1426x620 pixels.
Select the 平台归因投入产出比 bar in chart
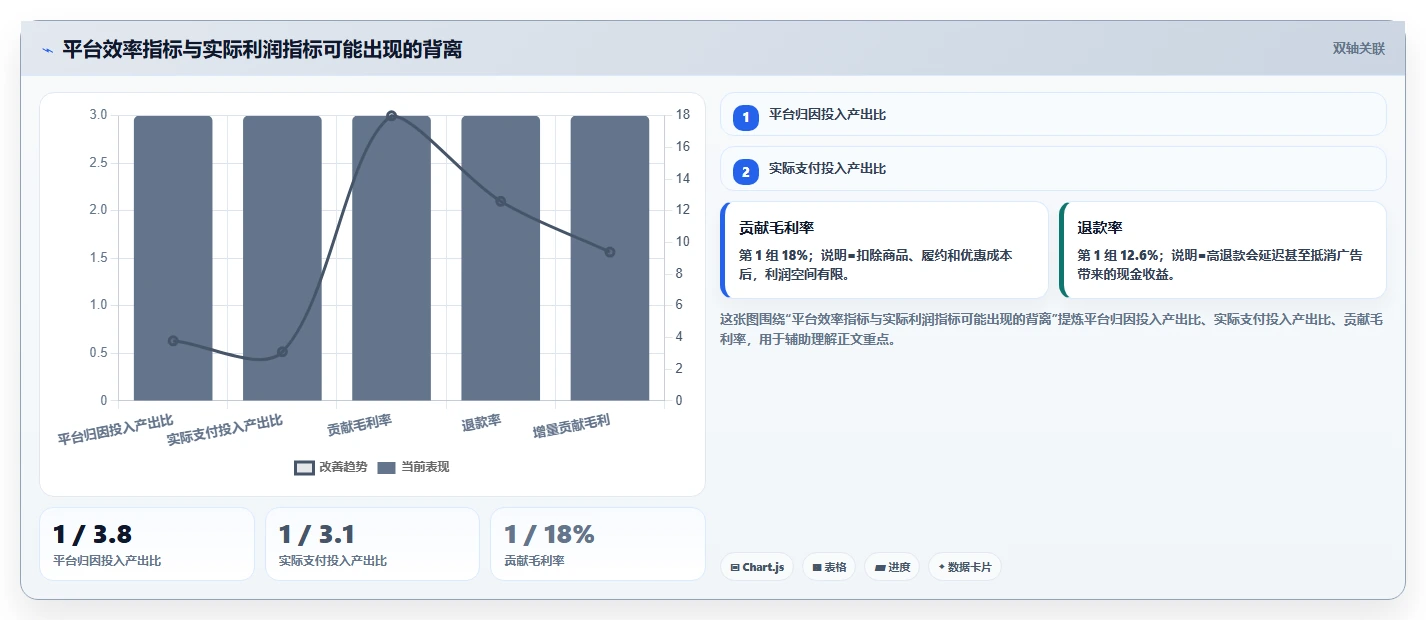tap(173, 258)
